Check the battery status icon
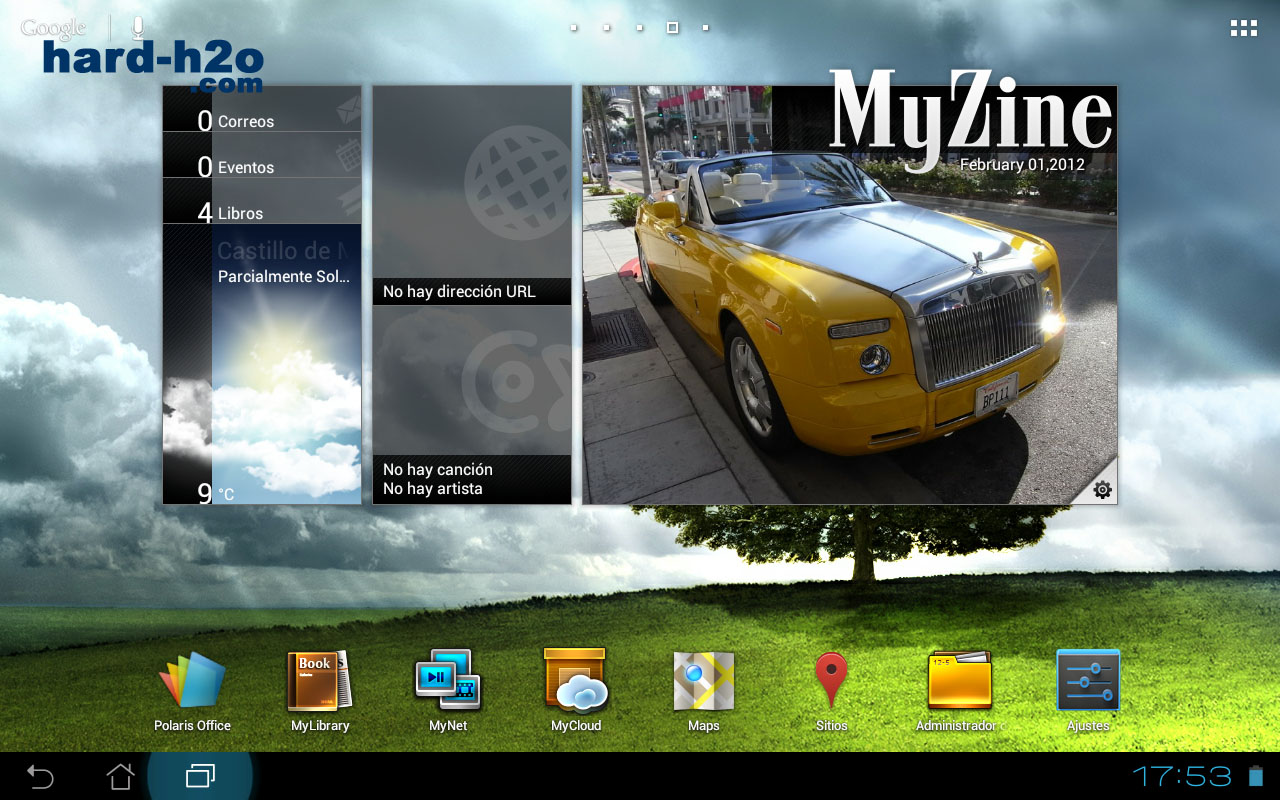This screenshot has height=800, width=1280. point(1256,776)
